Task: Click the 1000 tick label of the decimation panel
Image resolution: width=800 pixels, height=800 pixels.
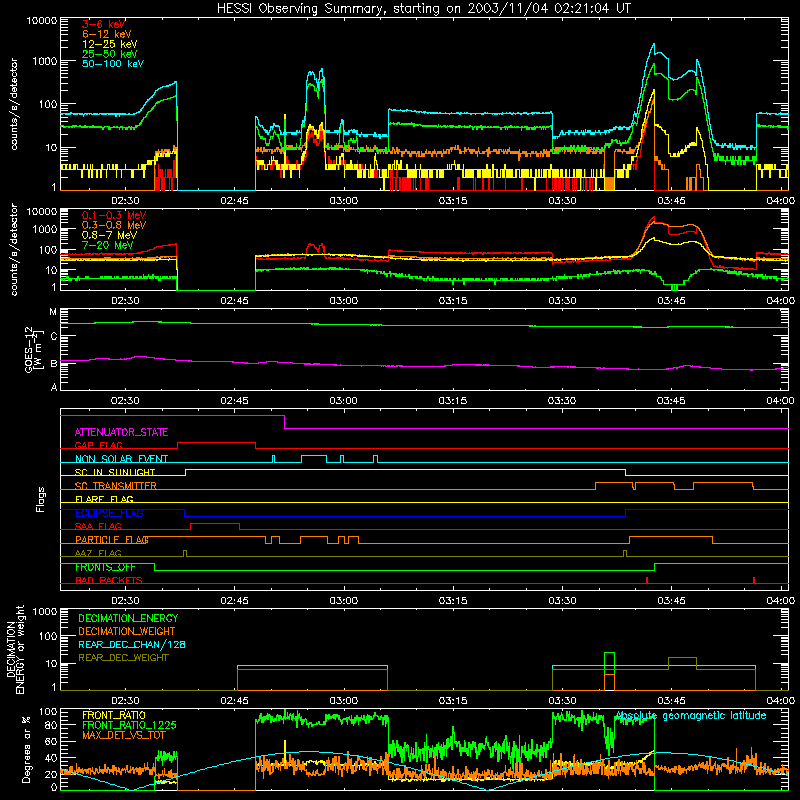Action: point(45,611)
